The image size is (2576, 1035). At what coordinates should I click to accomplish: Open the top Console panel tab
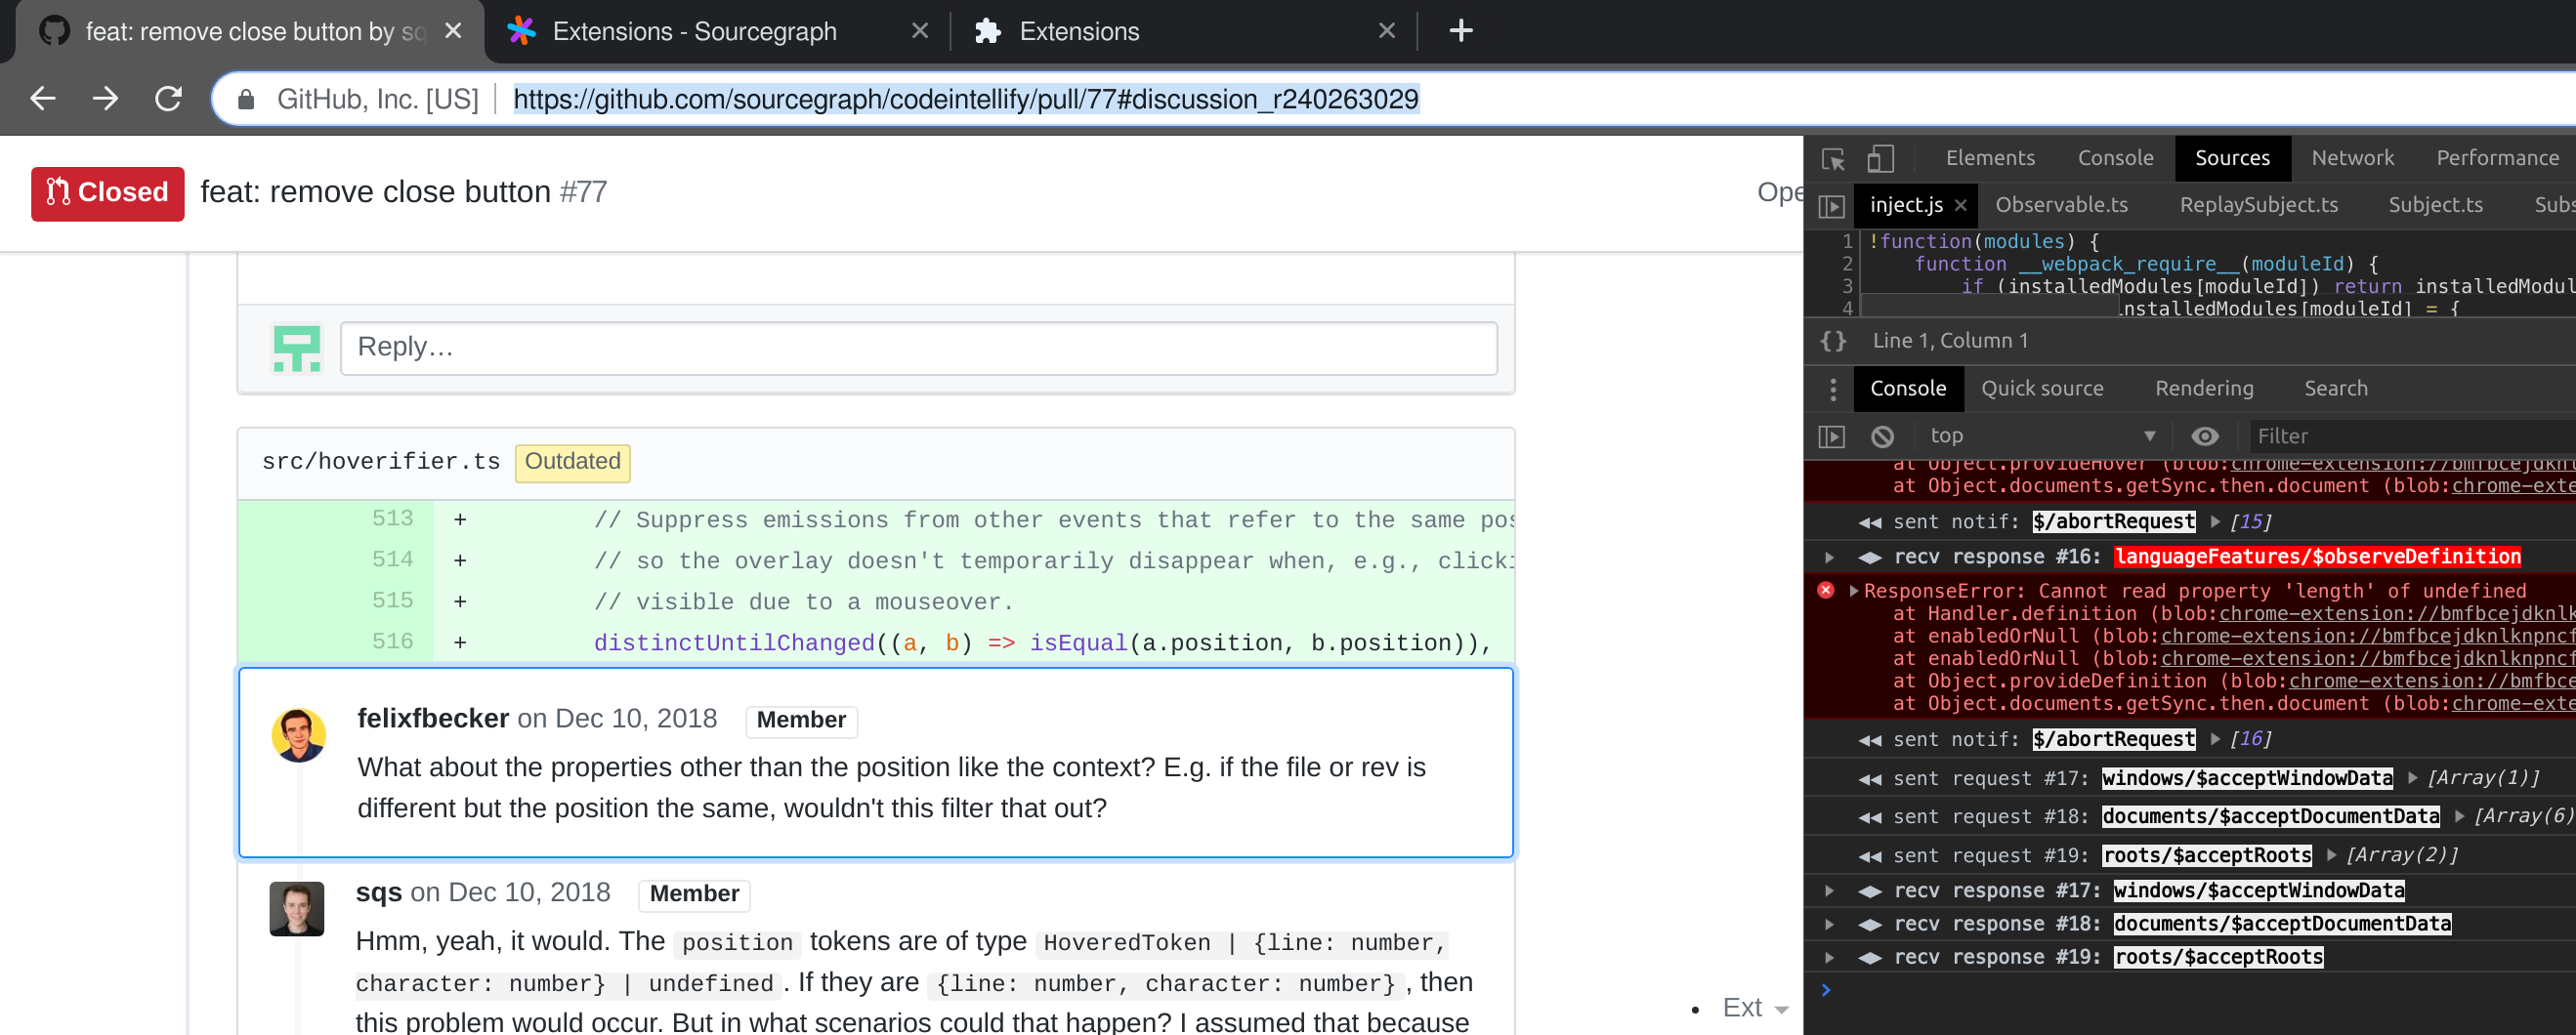tap(2115, 158)
